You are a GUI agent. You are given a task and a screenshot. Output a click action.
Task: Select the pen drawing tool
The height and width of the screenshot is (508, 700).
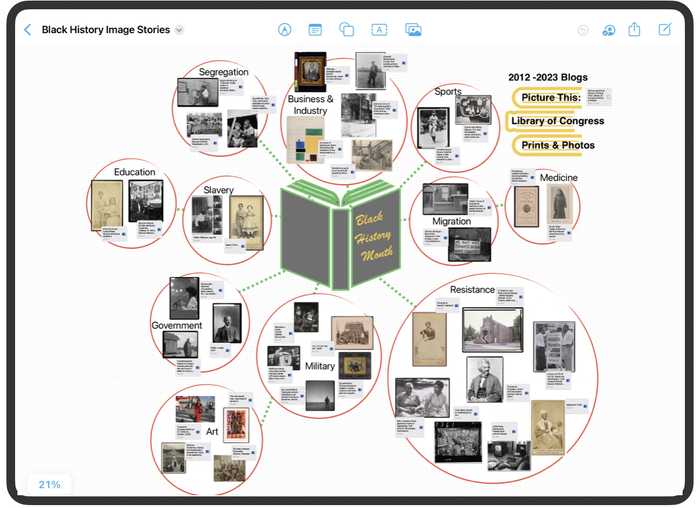[x=285, y=30]
